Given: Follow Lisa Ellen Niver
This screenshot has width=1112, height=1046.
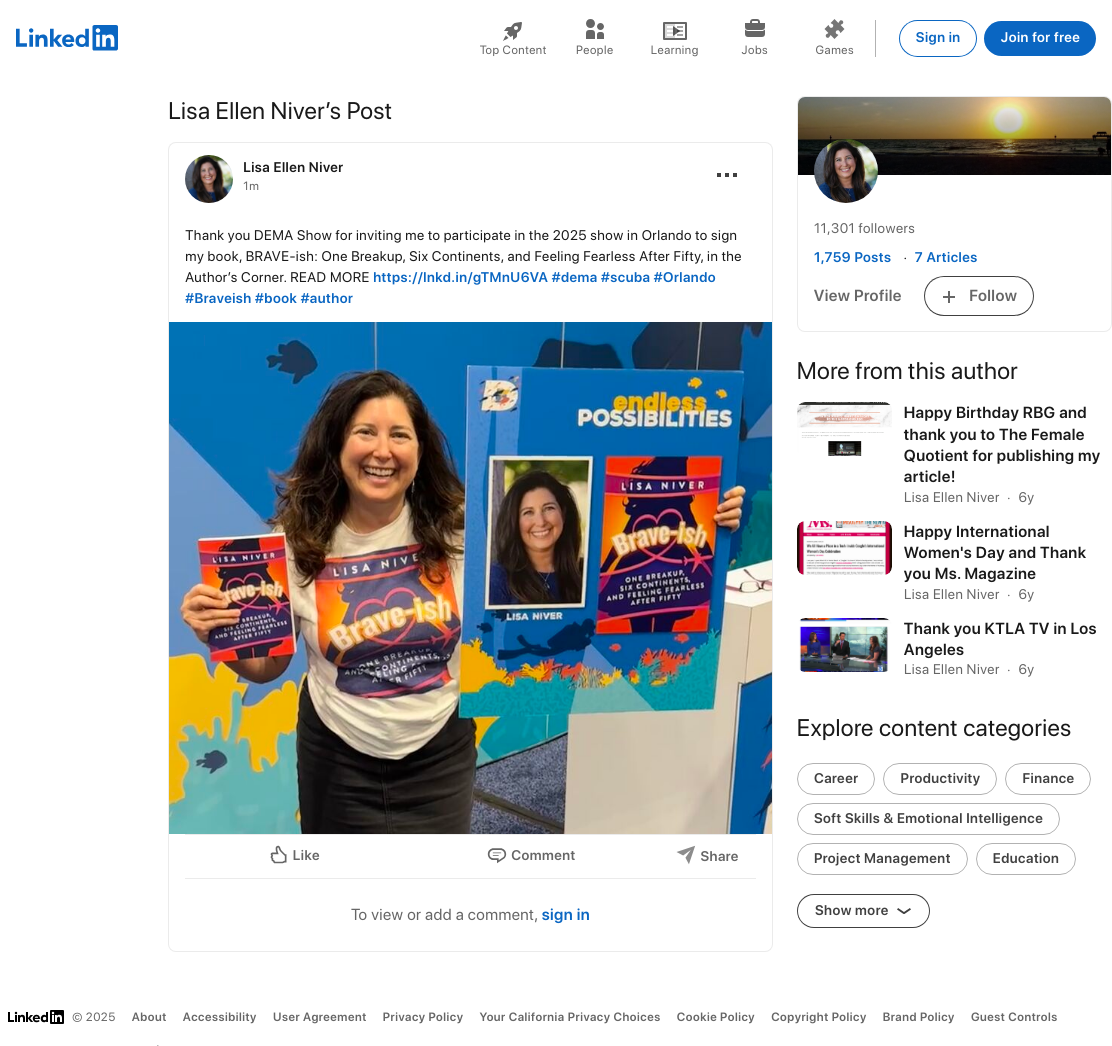Looking at the screenshot, I should tap(979, 296).
